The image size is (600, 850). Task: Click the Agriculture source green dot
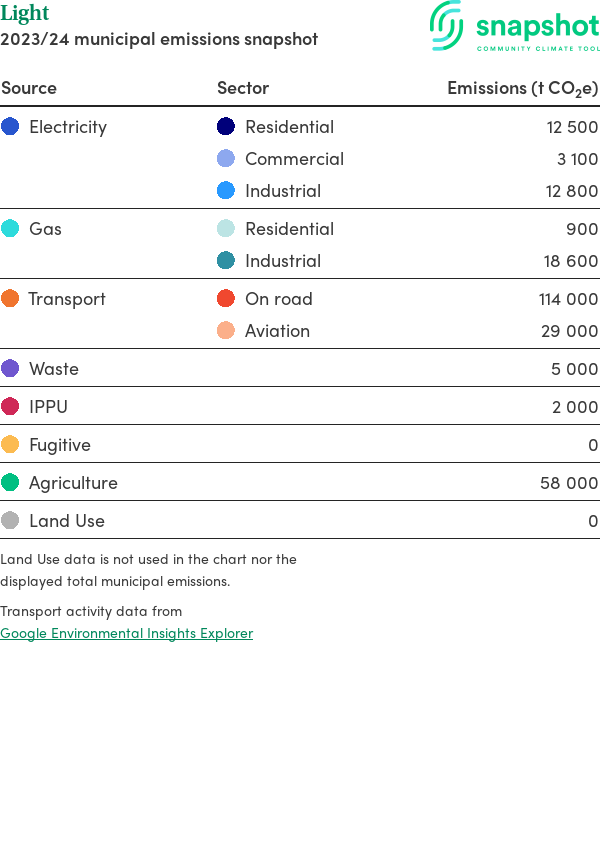pyautogui.click(x=10, y=483)
